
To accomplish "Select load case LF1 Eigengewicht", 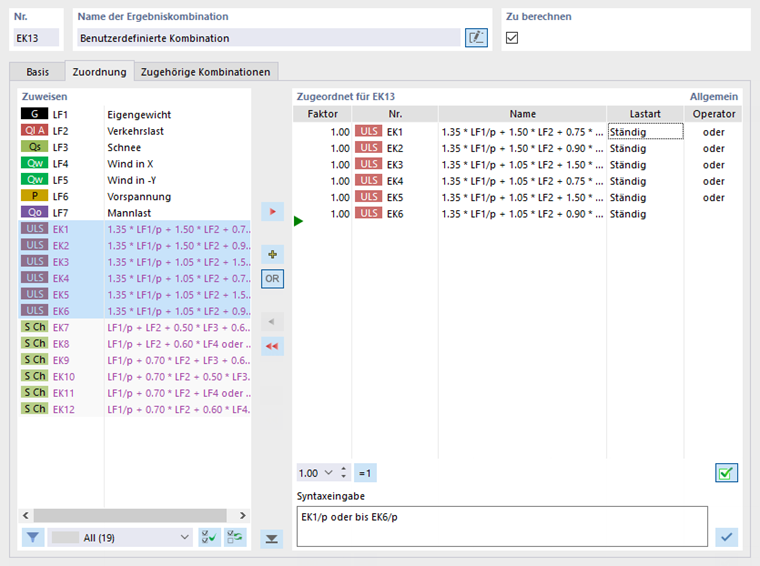I will [134, 114].
